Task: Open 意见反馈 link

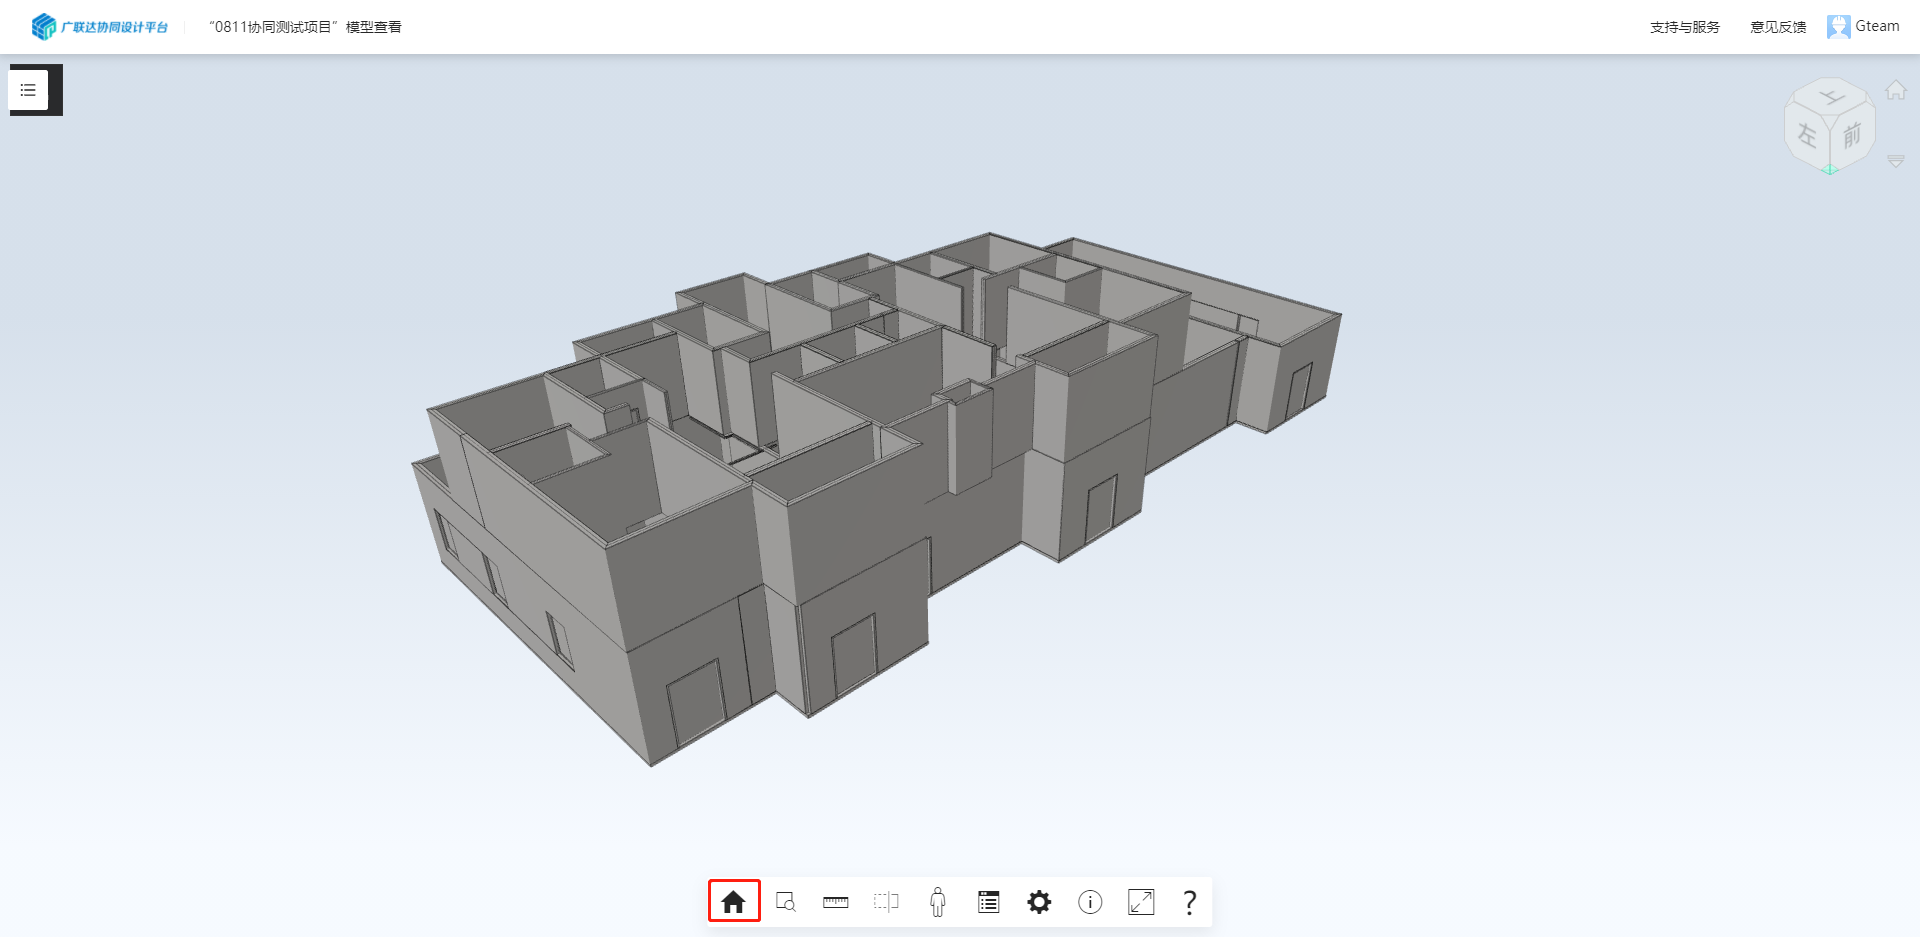Action: [1778, 27]
